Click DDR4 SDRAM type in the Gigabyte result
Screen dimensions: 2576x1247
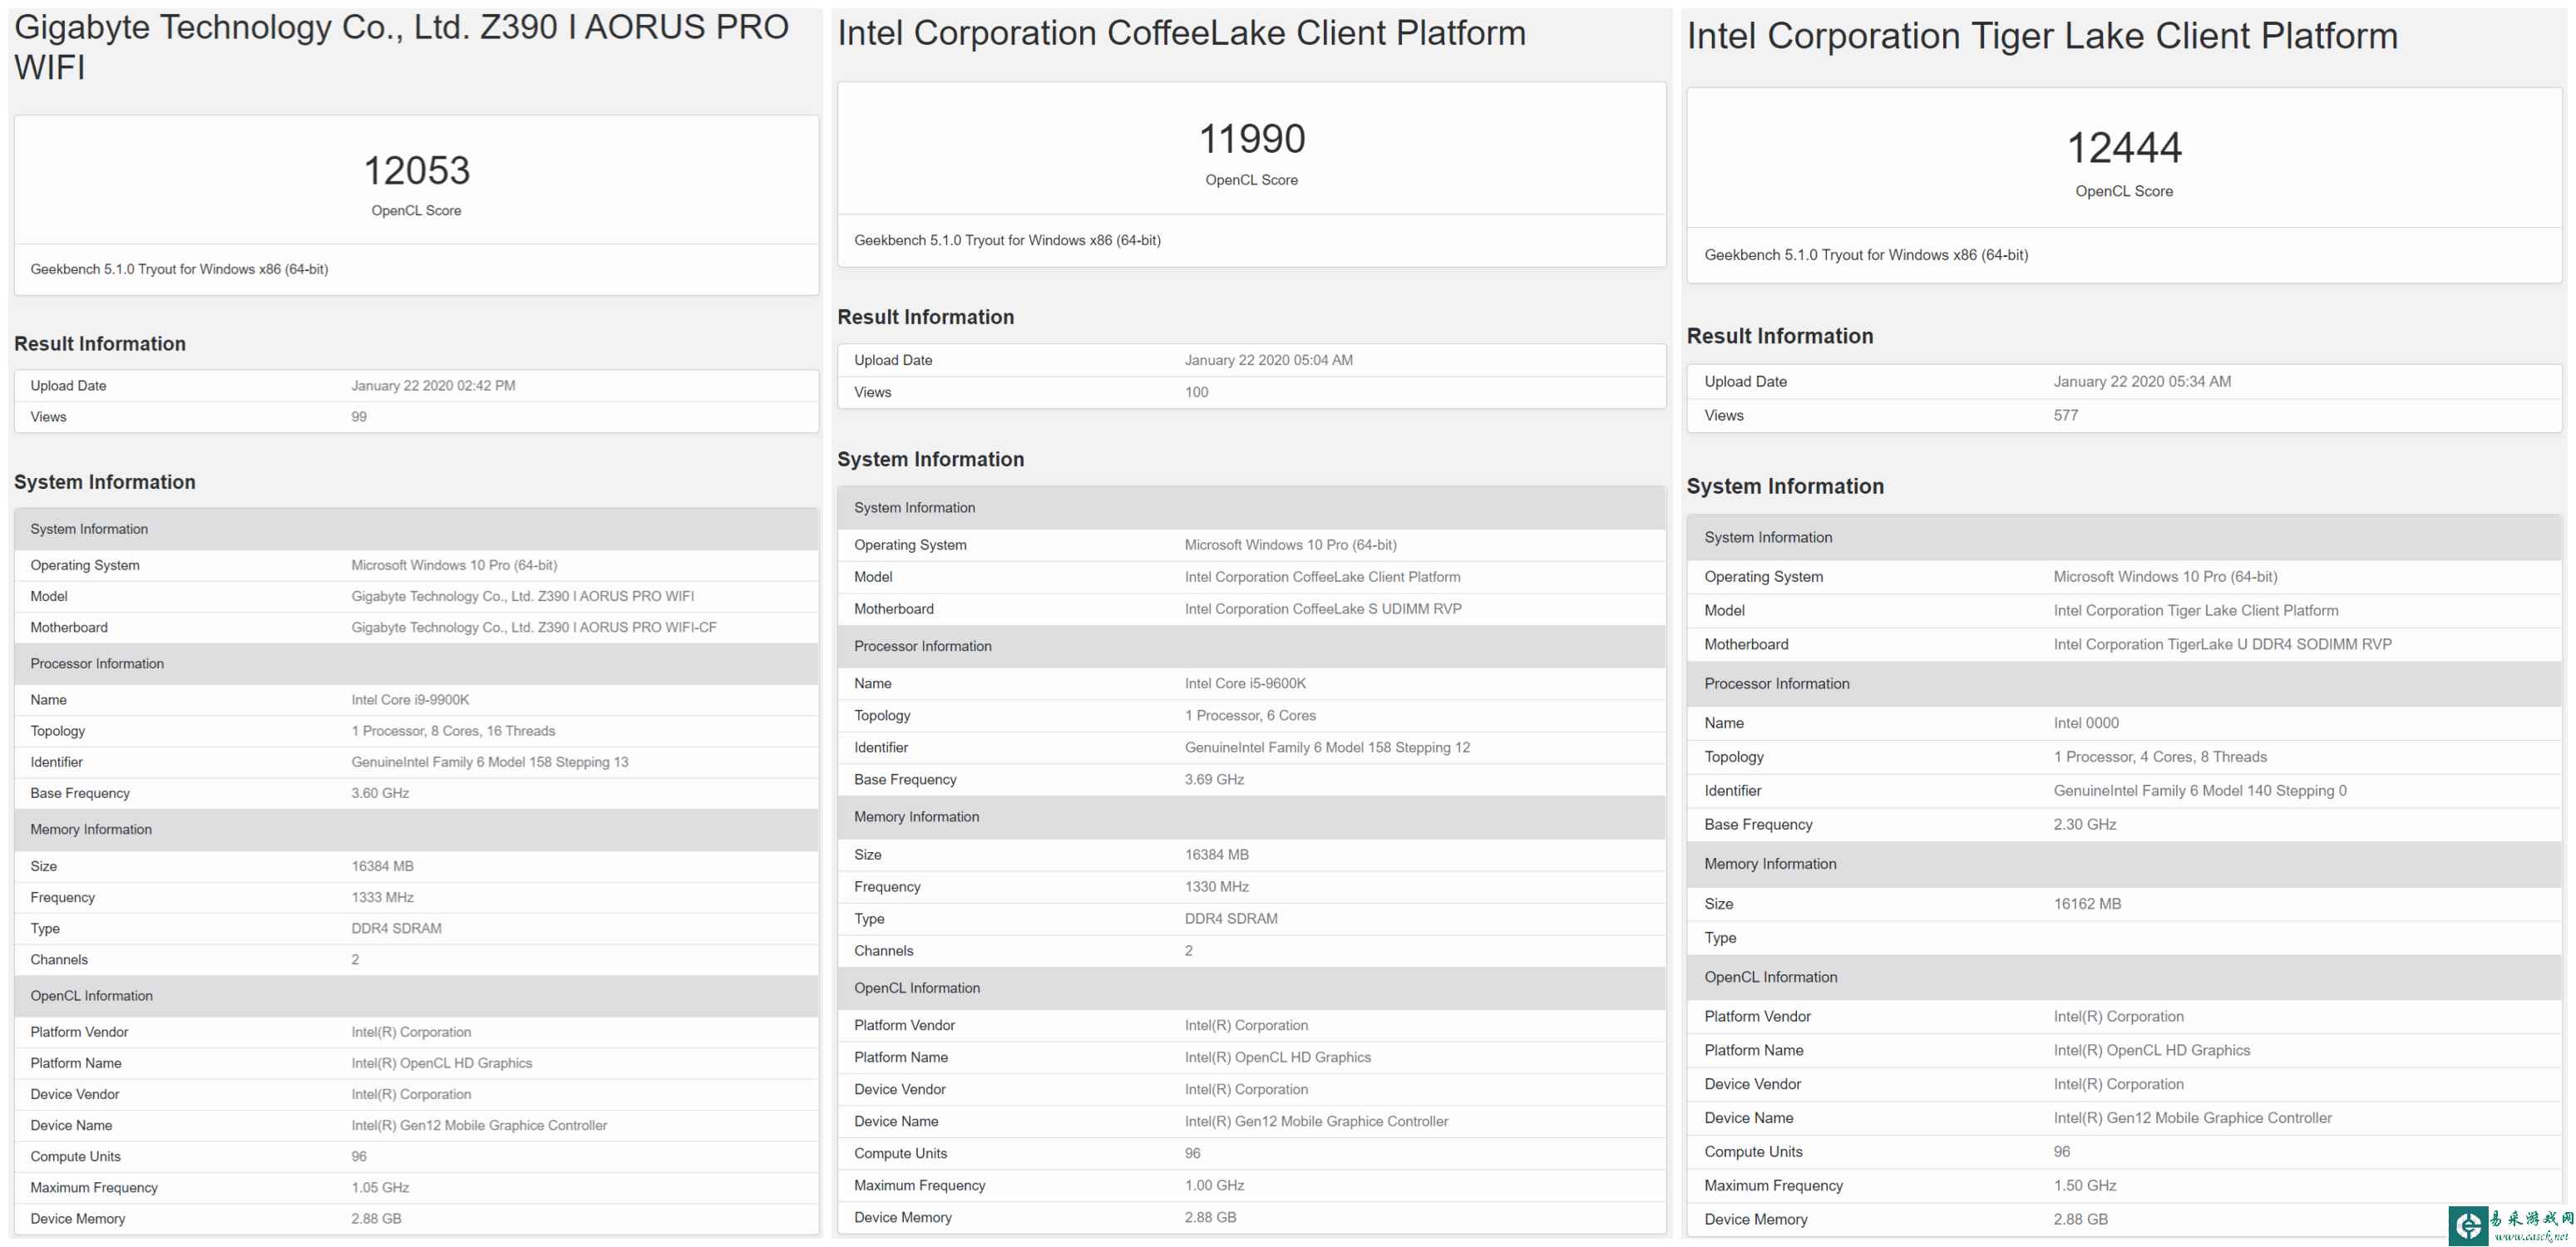tap(396, 929)
